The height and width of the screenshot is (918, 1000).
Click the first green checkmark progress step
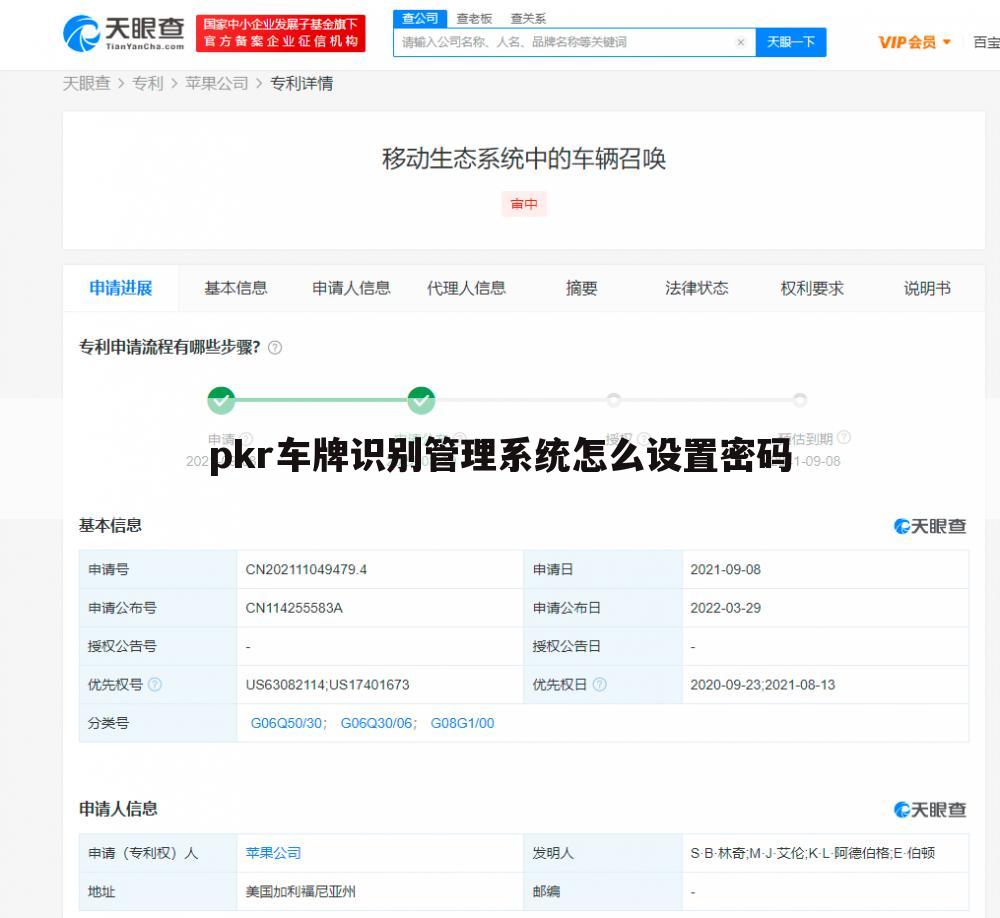tap(221, 400)
